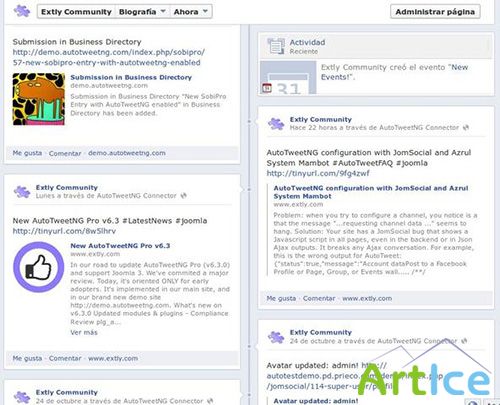Click the globe privacy icon on the Lunes post

183,196
